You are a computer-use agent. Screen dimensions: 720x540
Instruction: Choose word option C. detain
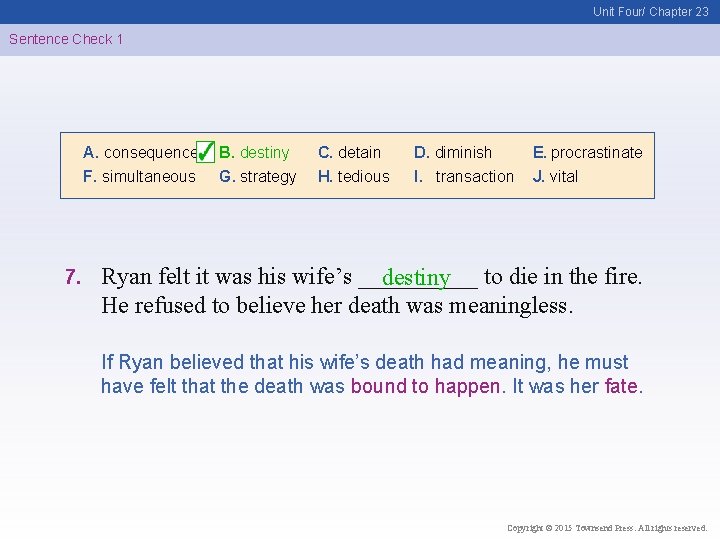[349, 152]
